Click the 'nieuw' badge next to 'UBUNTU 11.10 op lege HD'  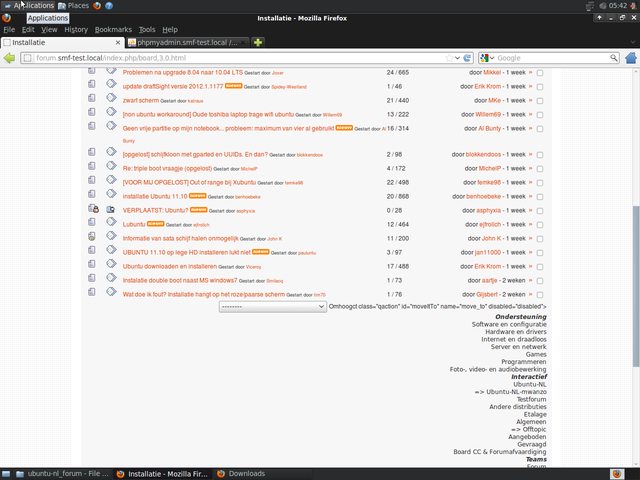point(260,252)
